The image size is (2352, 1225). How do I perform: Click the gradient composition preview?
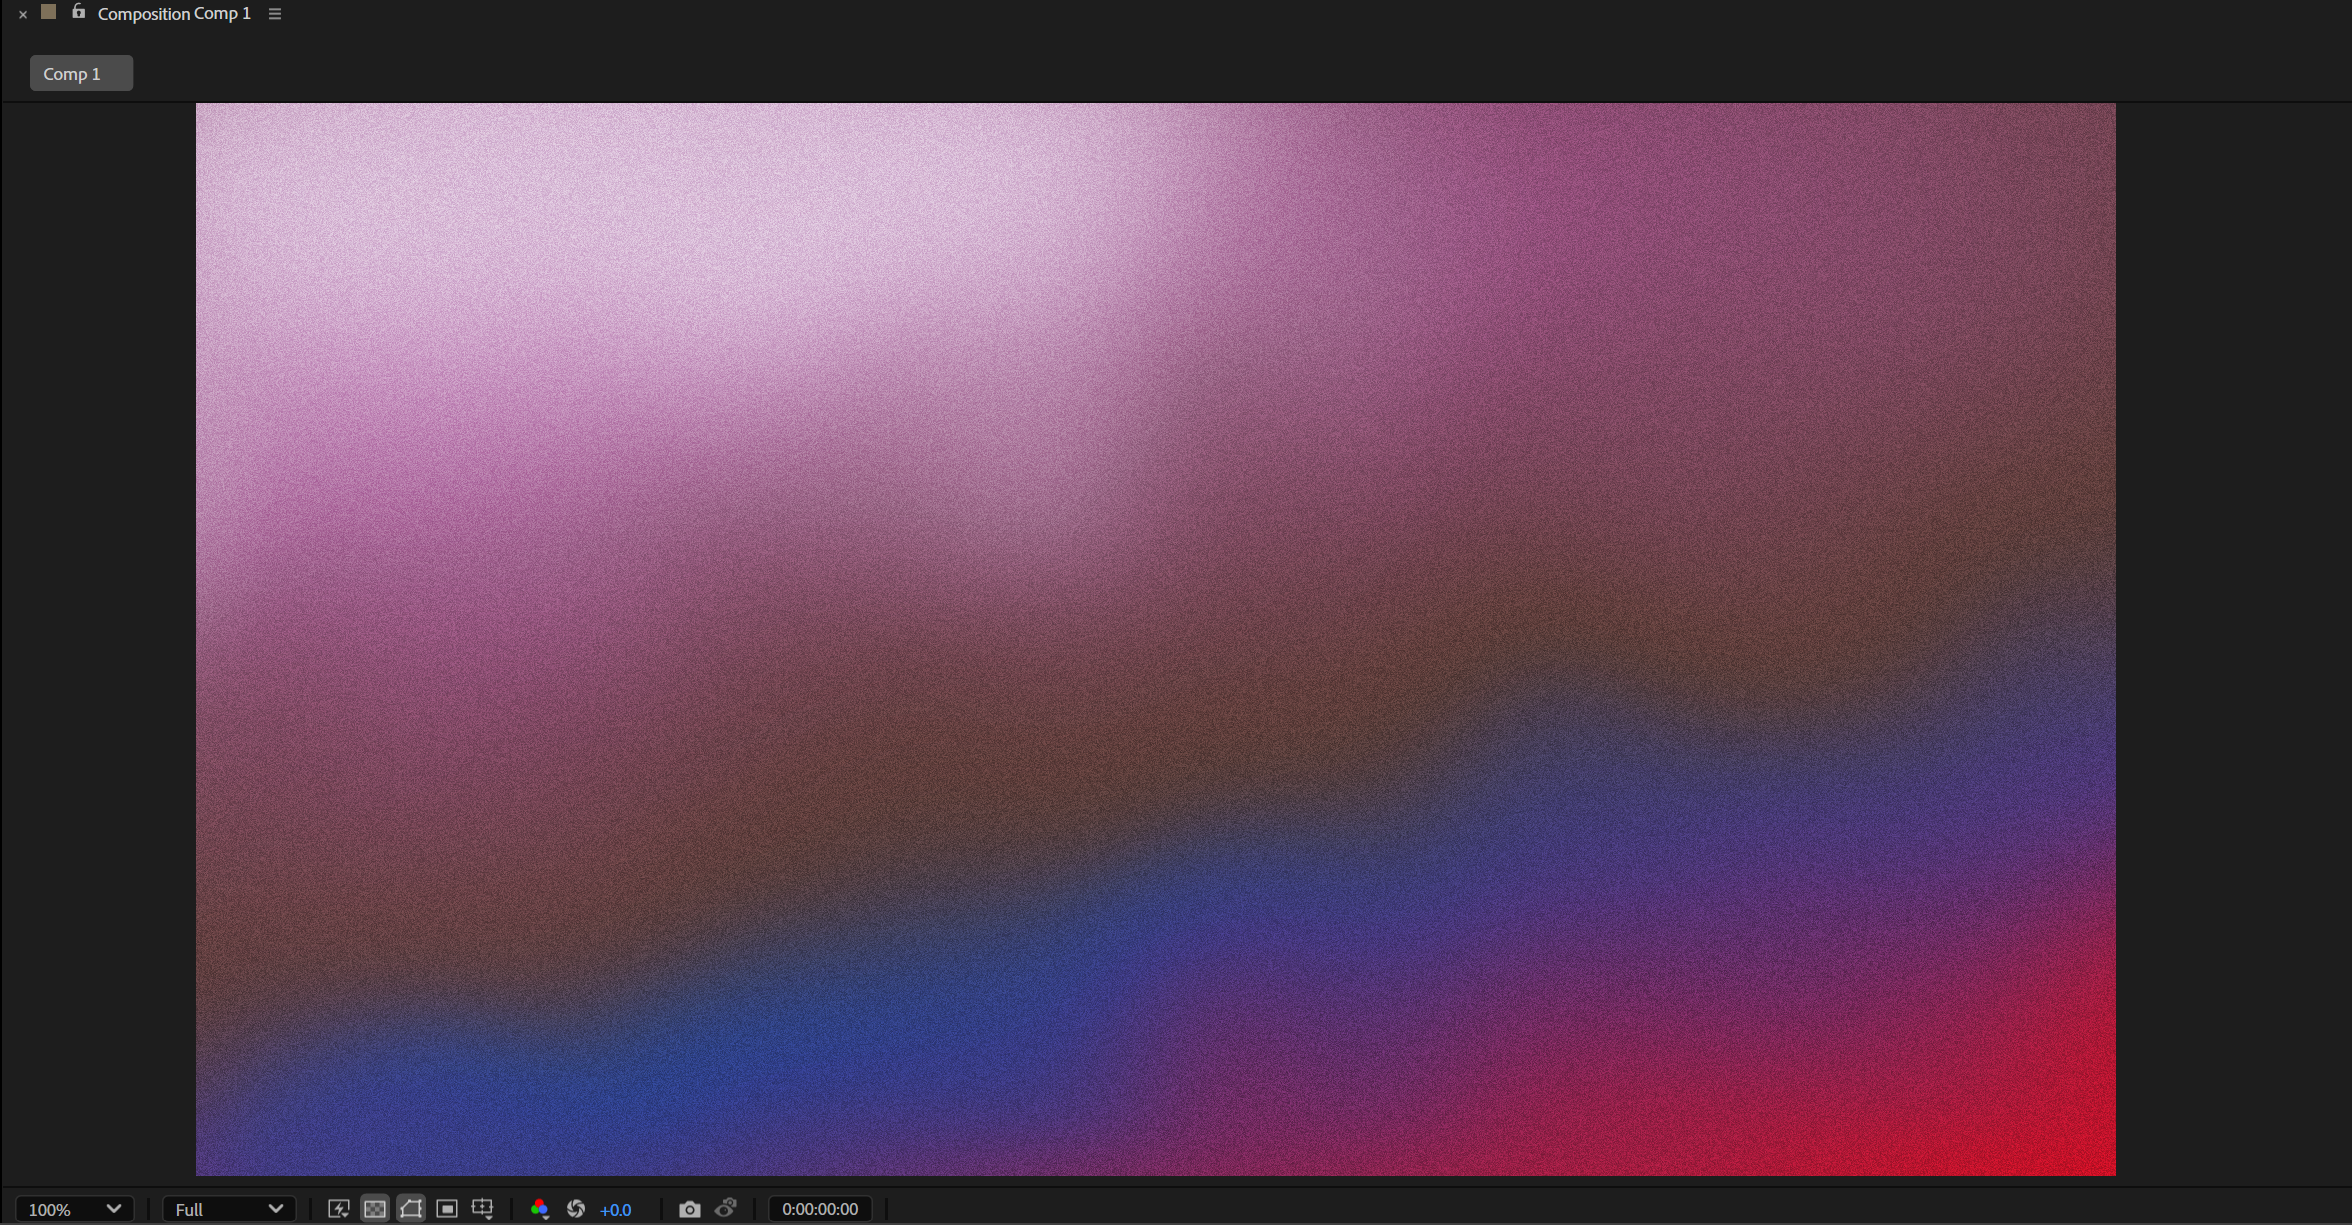1155,639
